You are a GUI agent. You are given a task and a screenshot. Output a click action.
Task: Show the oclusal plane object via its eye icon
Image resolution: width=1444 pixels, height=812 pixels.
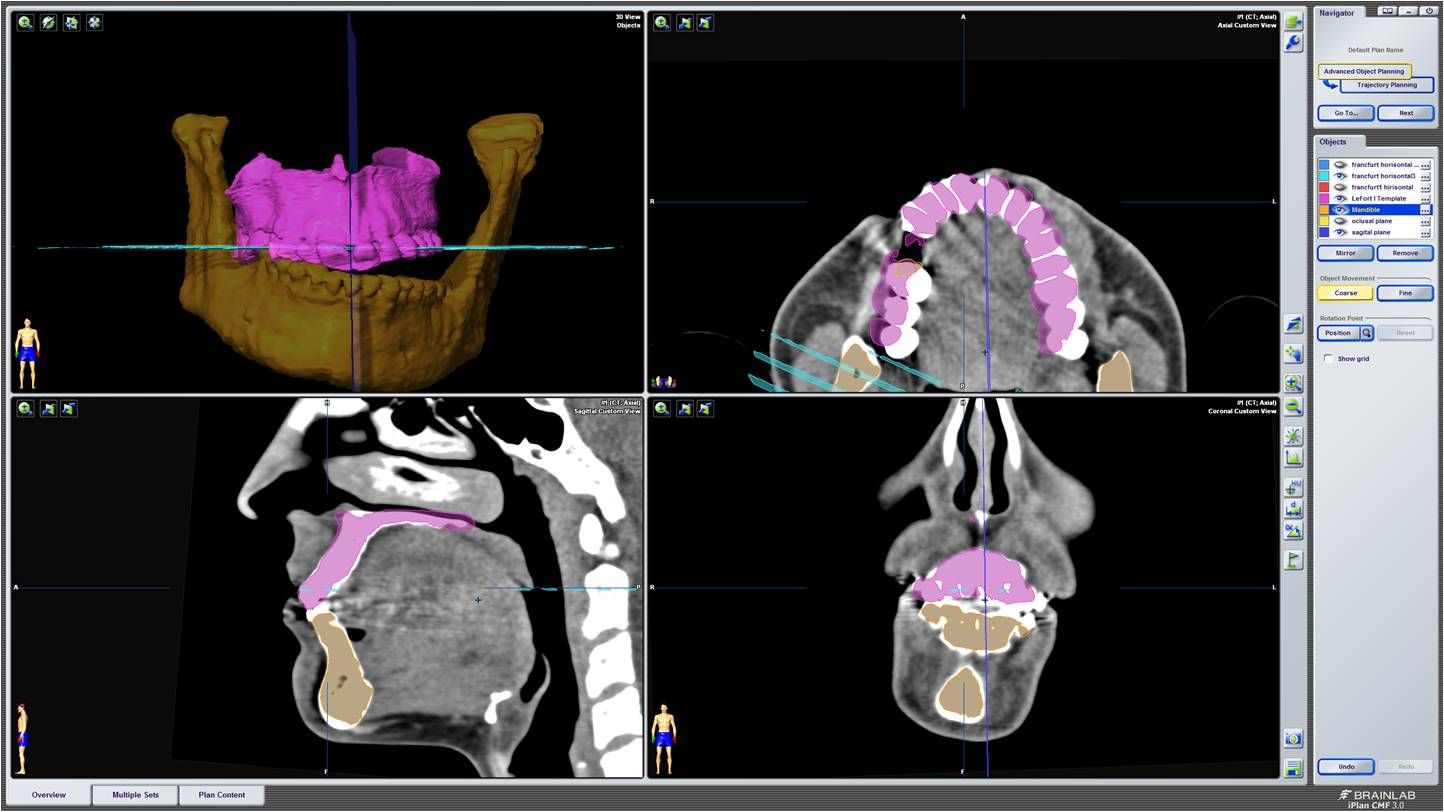point(1340,221)
